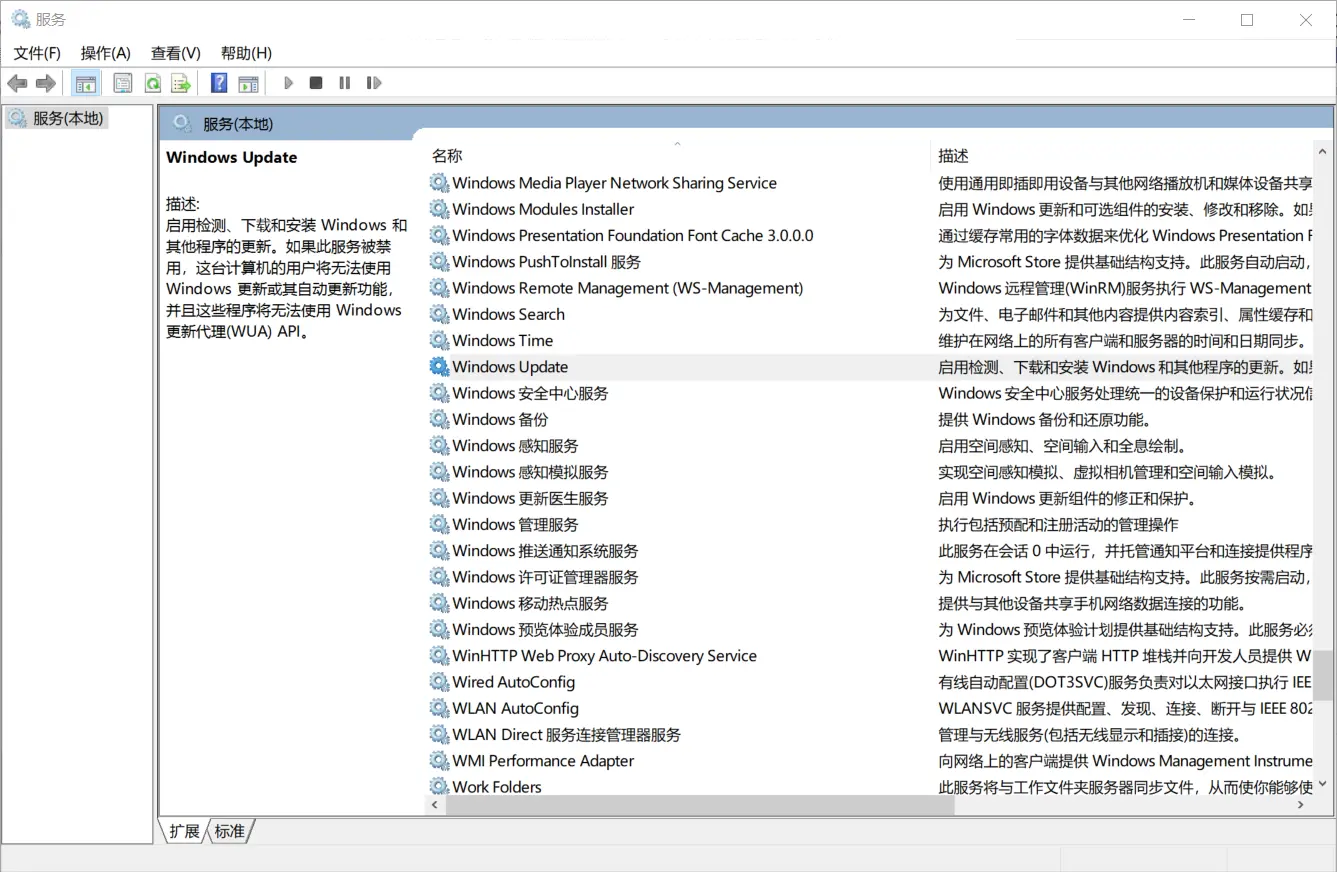Viewport: 1337px width, 872px height.
Task: Select Windows 感知模拟服务 row
Action: point(869,472)
